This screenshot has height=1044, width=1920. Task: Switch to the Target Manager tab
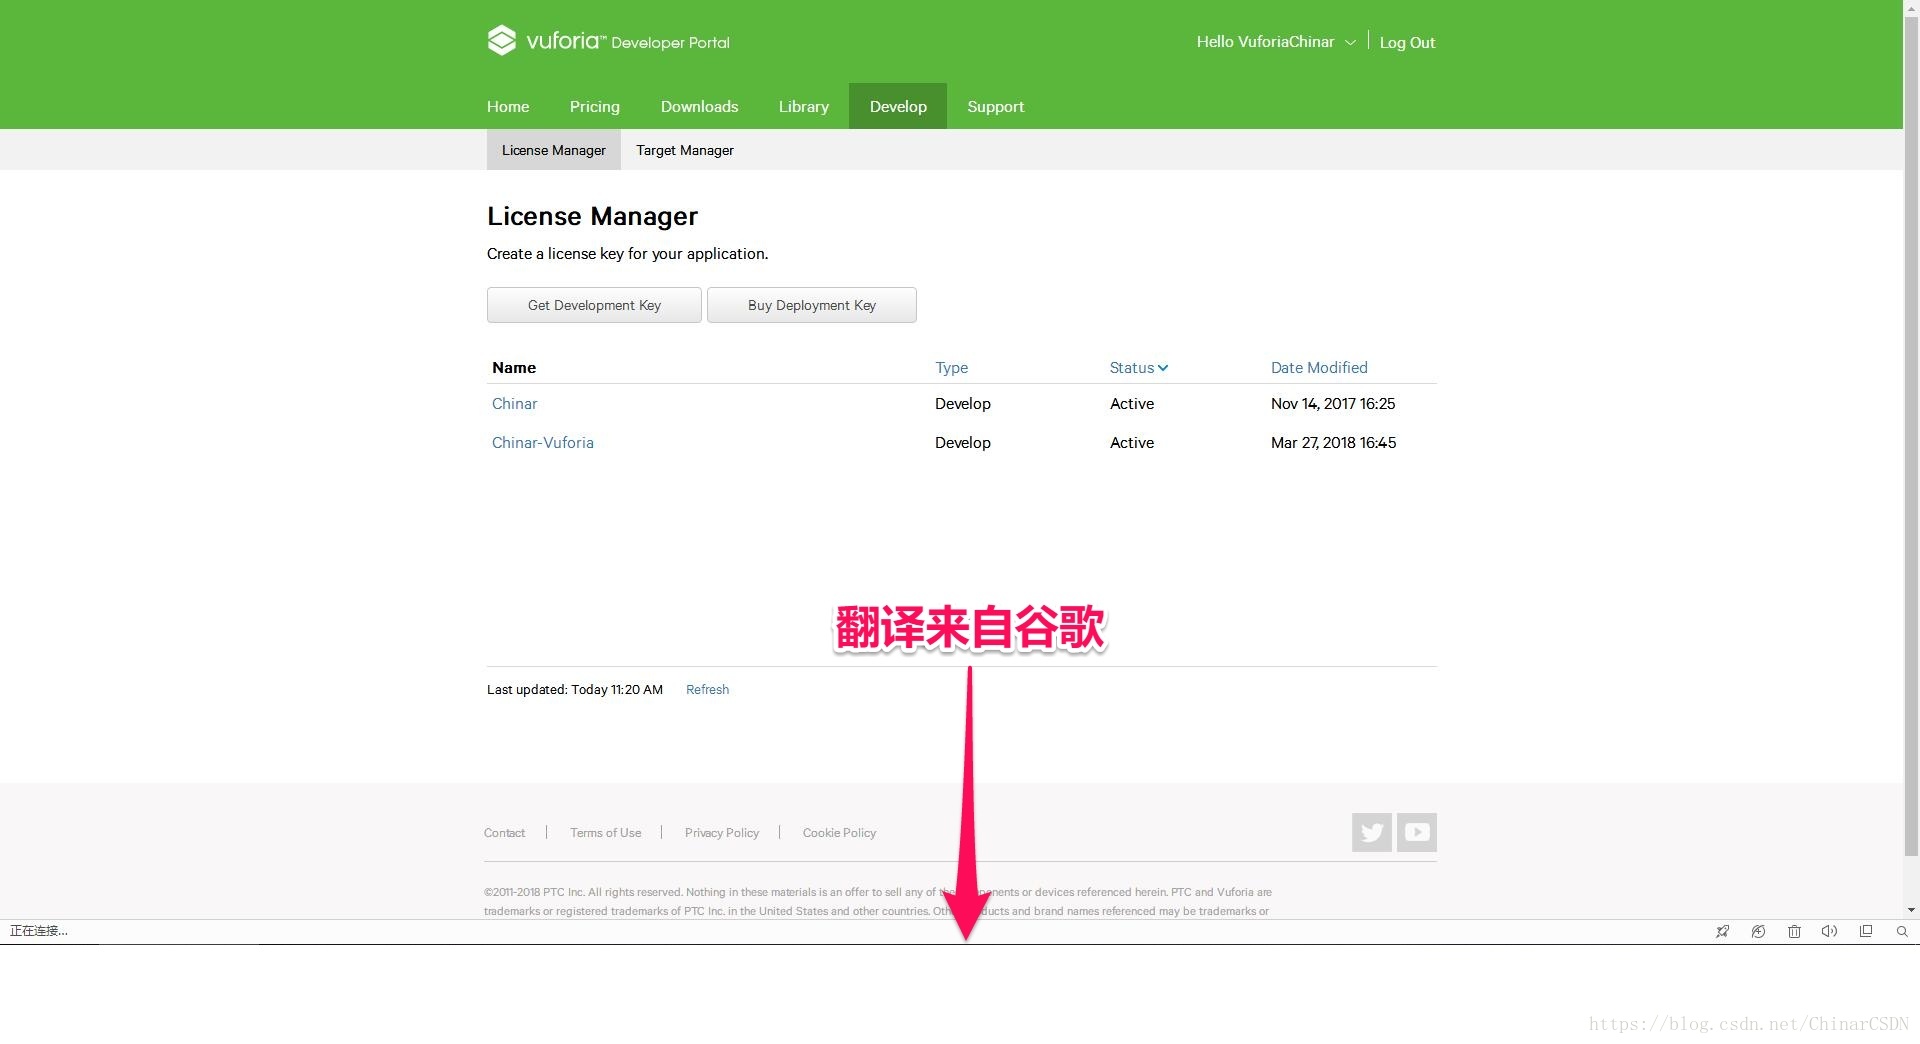[685, 150]
